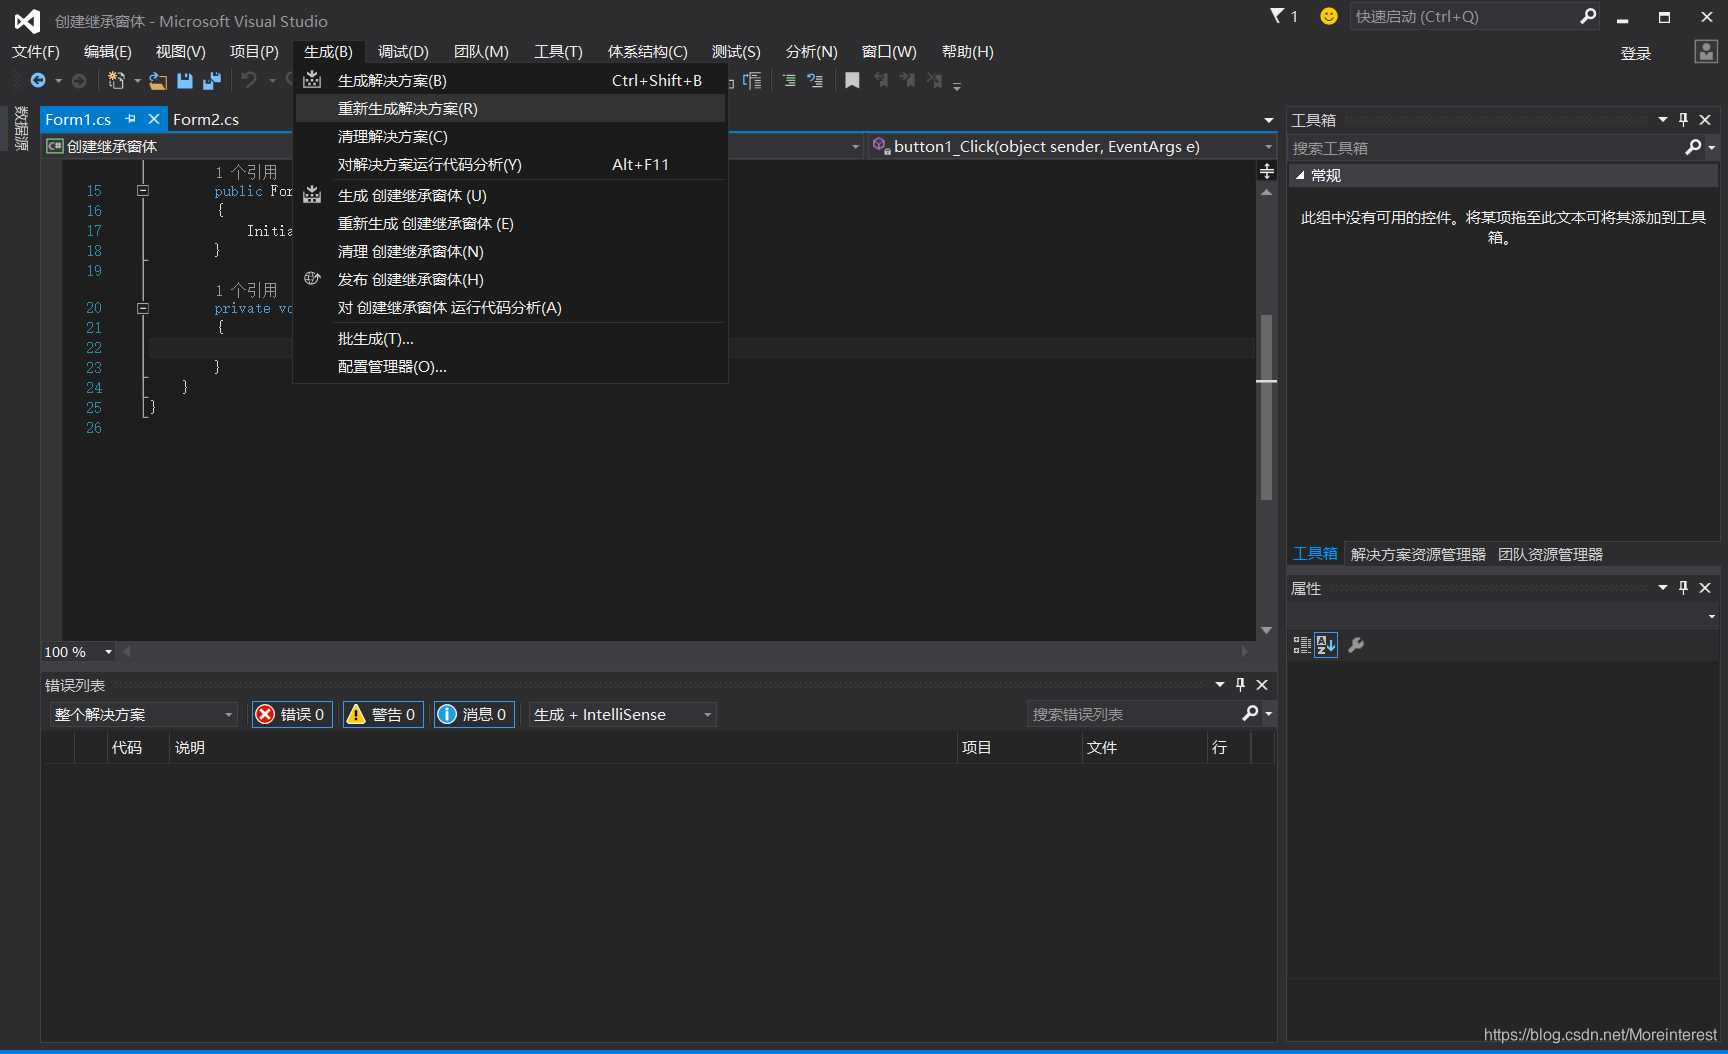Click the editor vertical scrollbar thumb
The width and height of the screenshot is (1728, 1054).
(x=1266, y=406)
